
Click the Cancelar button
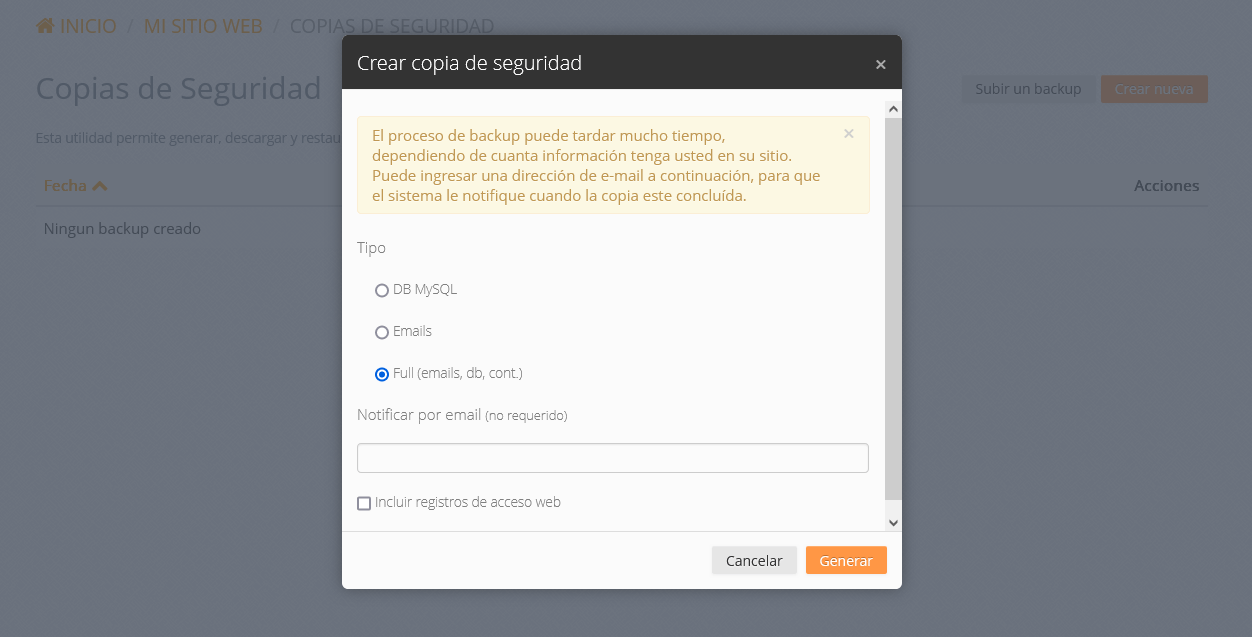click(754, 561)
